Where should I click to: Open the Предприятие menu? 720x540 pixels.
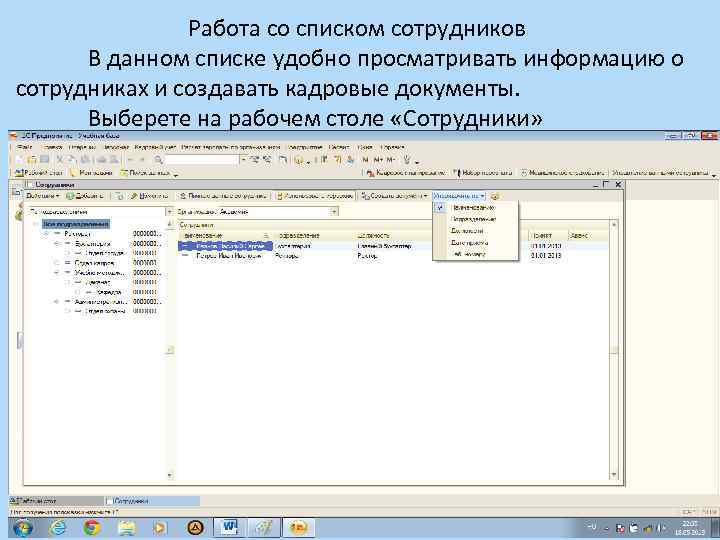pyautogui.click(x=304, y=147)
